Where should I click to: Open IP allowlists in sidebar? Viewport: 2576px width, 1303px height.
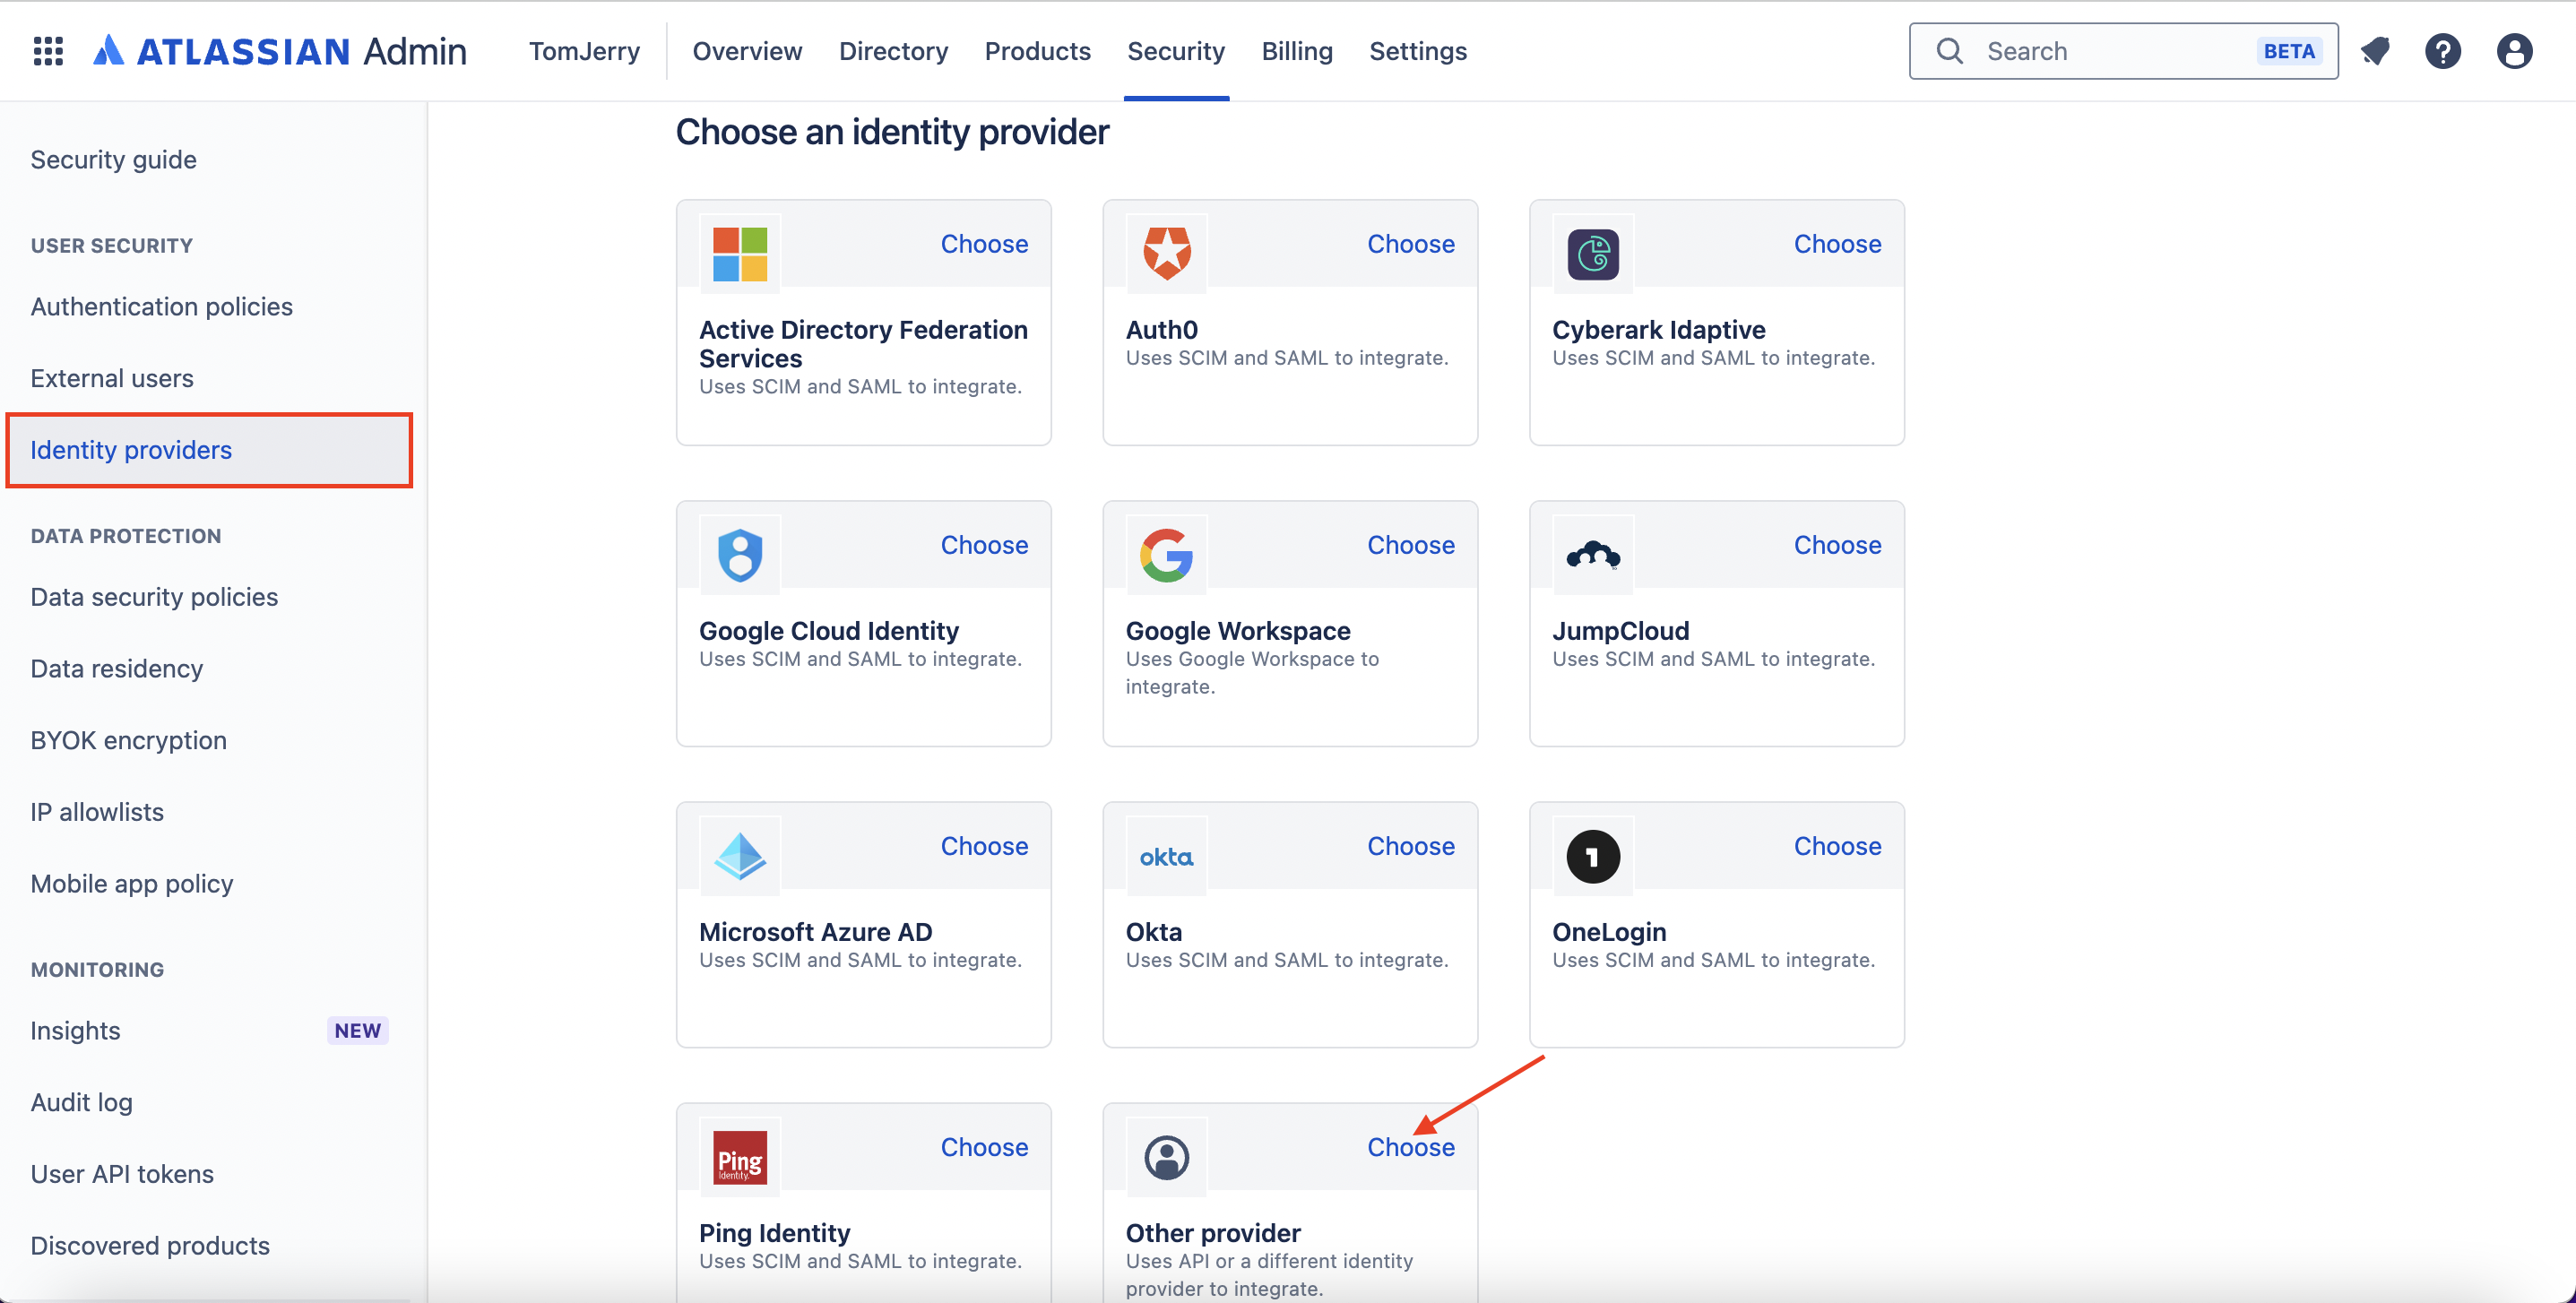pos(97,812)
